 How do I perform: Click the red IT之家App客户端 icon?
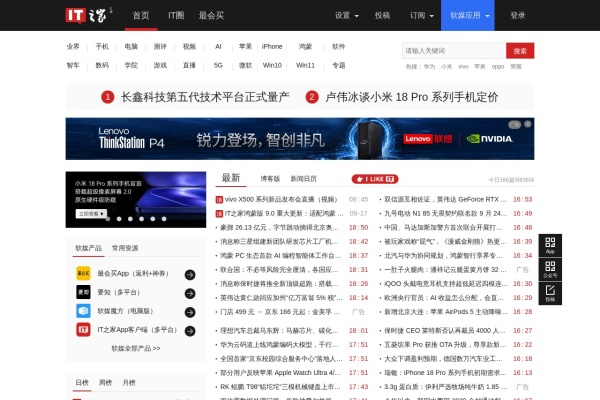(83, 330)
